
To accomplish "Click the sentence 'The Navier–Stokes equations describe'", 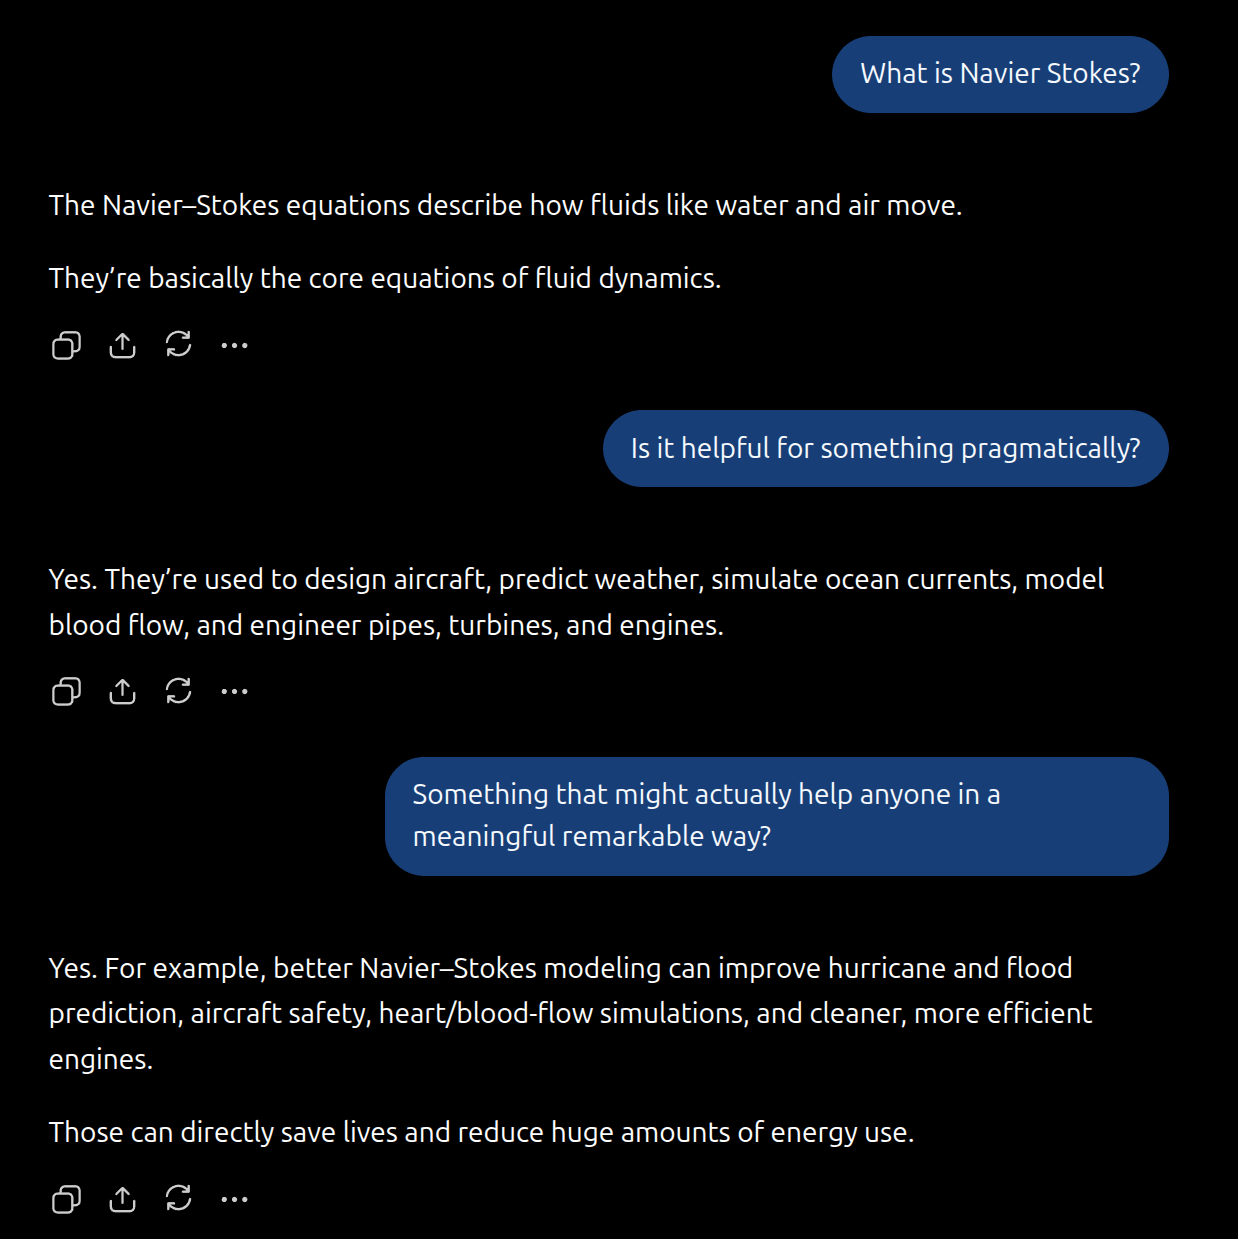I will pyautogui.click(x=505, y=205).
